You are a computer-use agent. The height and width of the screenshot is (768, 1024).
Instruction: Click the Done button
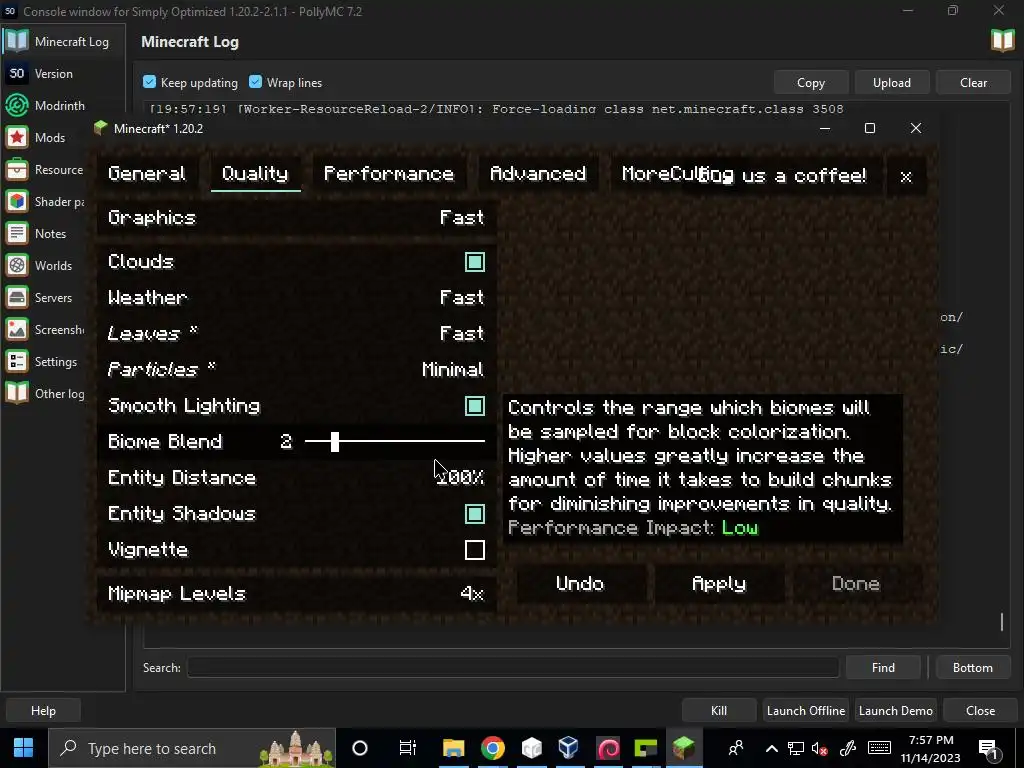click(x=856, y=584)
